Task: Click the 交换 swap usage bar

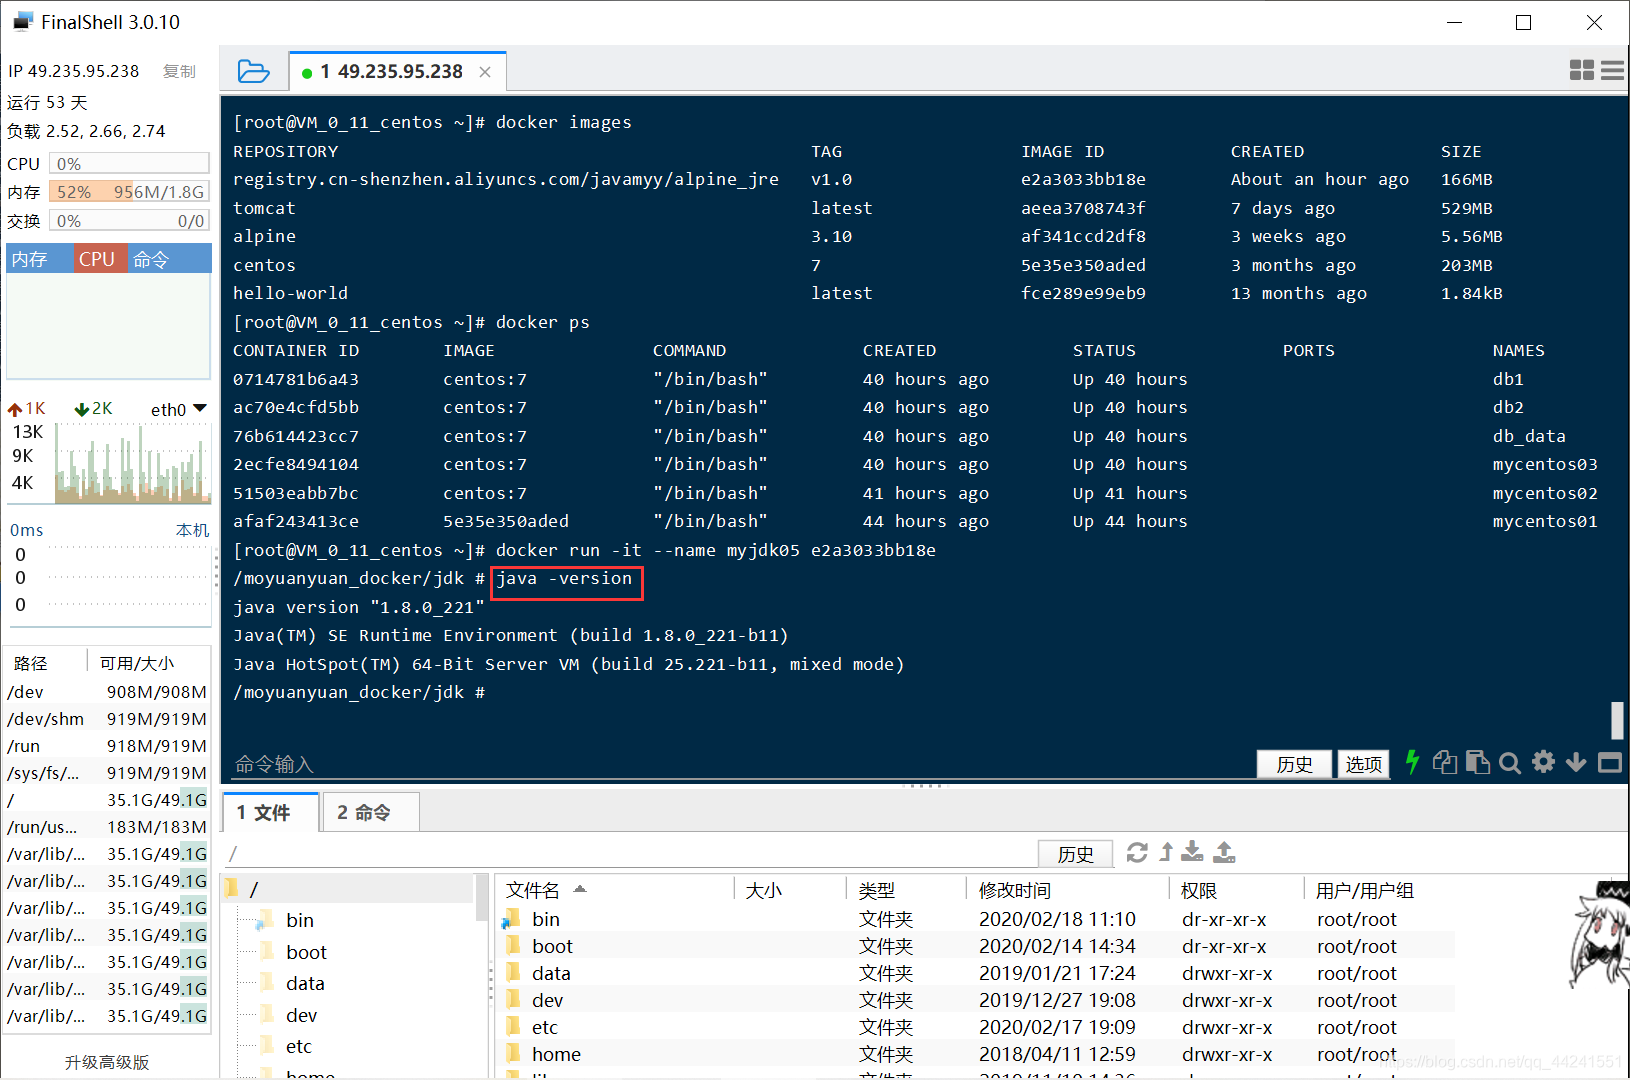Action: coord(129,220)
